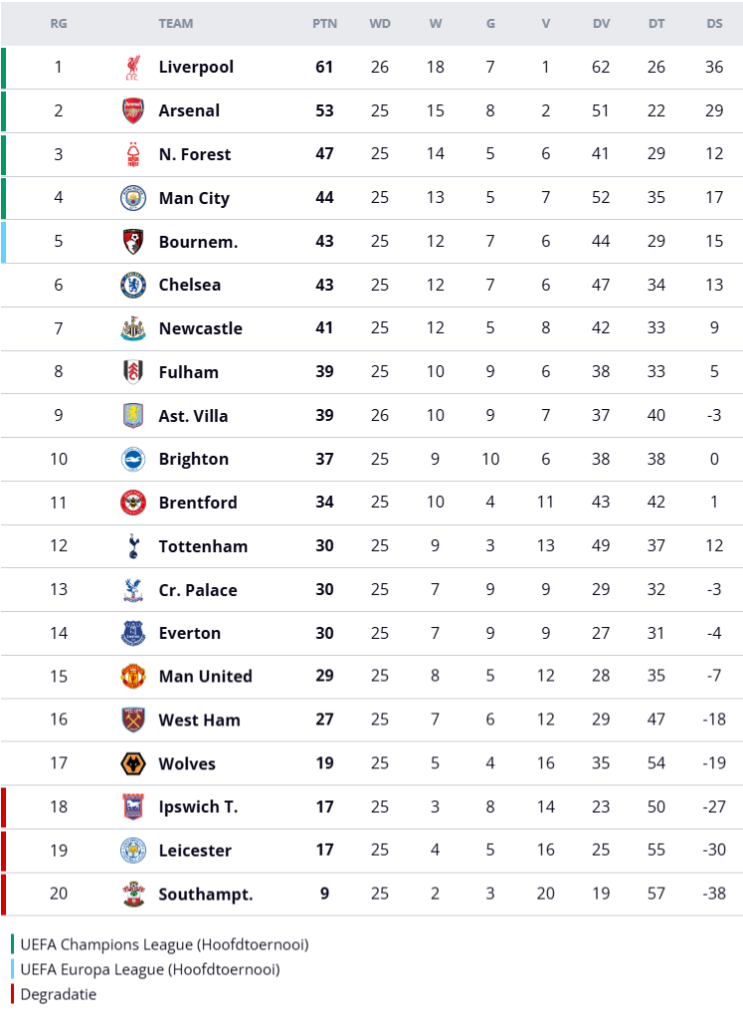Screen dimensions: 743x1024
Task: Click the Man City club crest
Action: (x=133, y=198)
